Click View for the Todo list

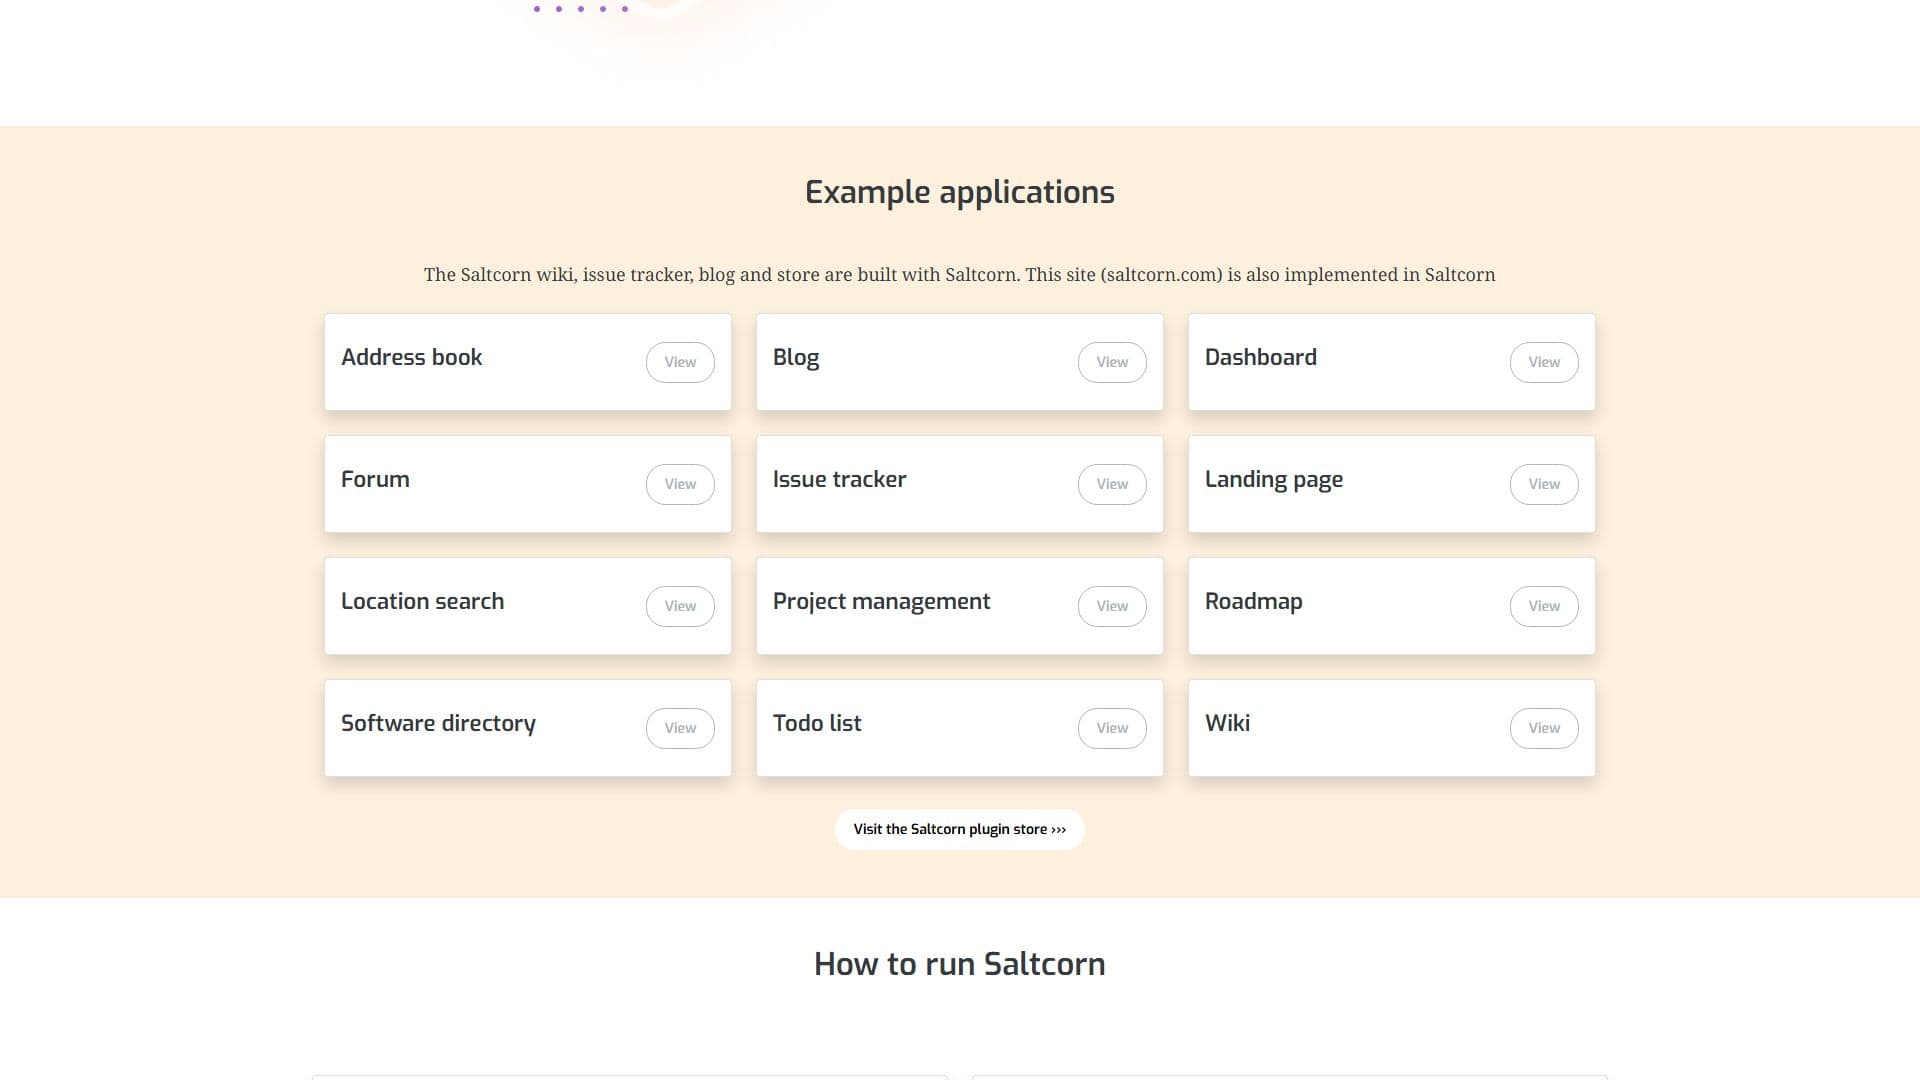click(1112, 728)
